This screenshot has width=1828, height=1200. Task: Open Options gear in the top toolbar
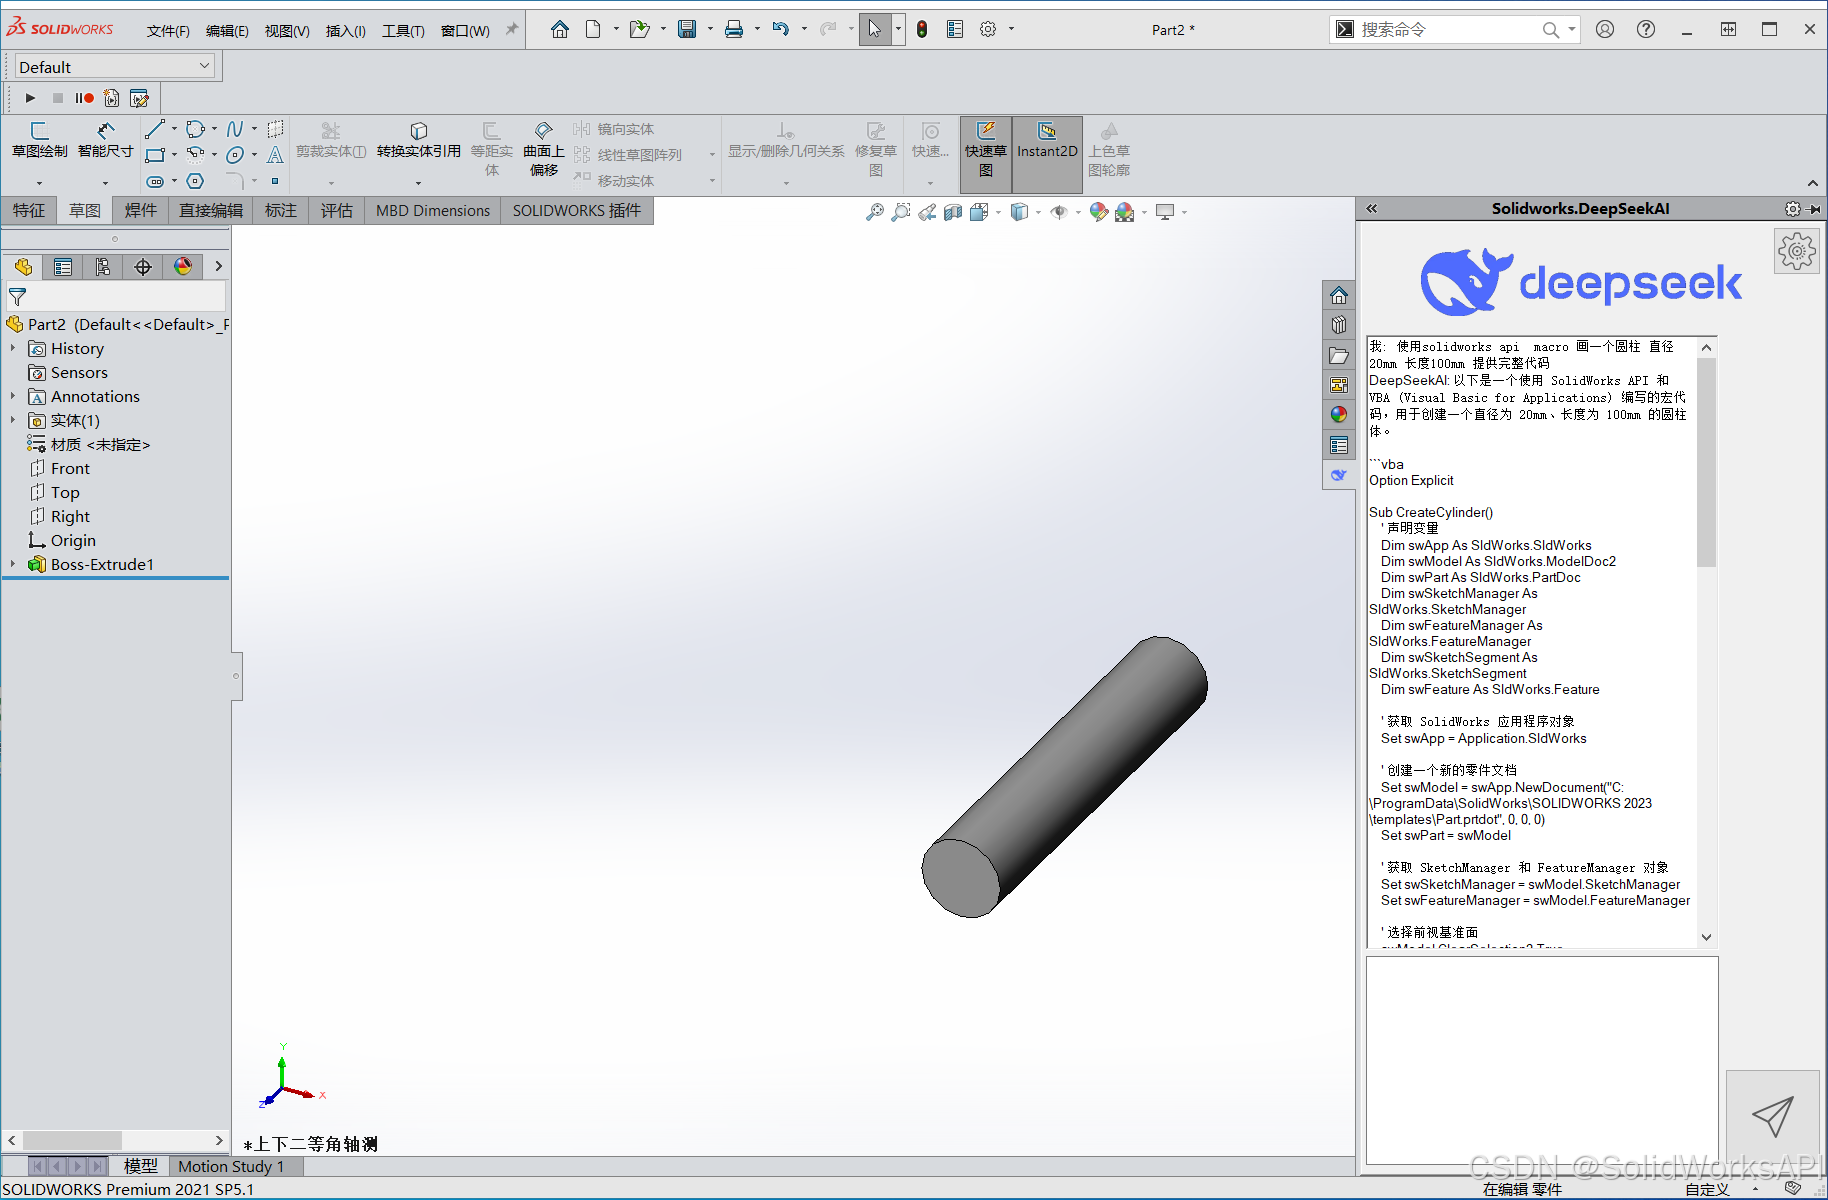[x=988, y=29]
